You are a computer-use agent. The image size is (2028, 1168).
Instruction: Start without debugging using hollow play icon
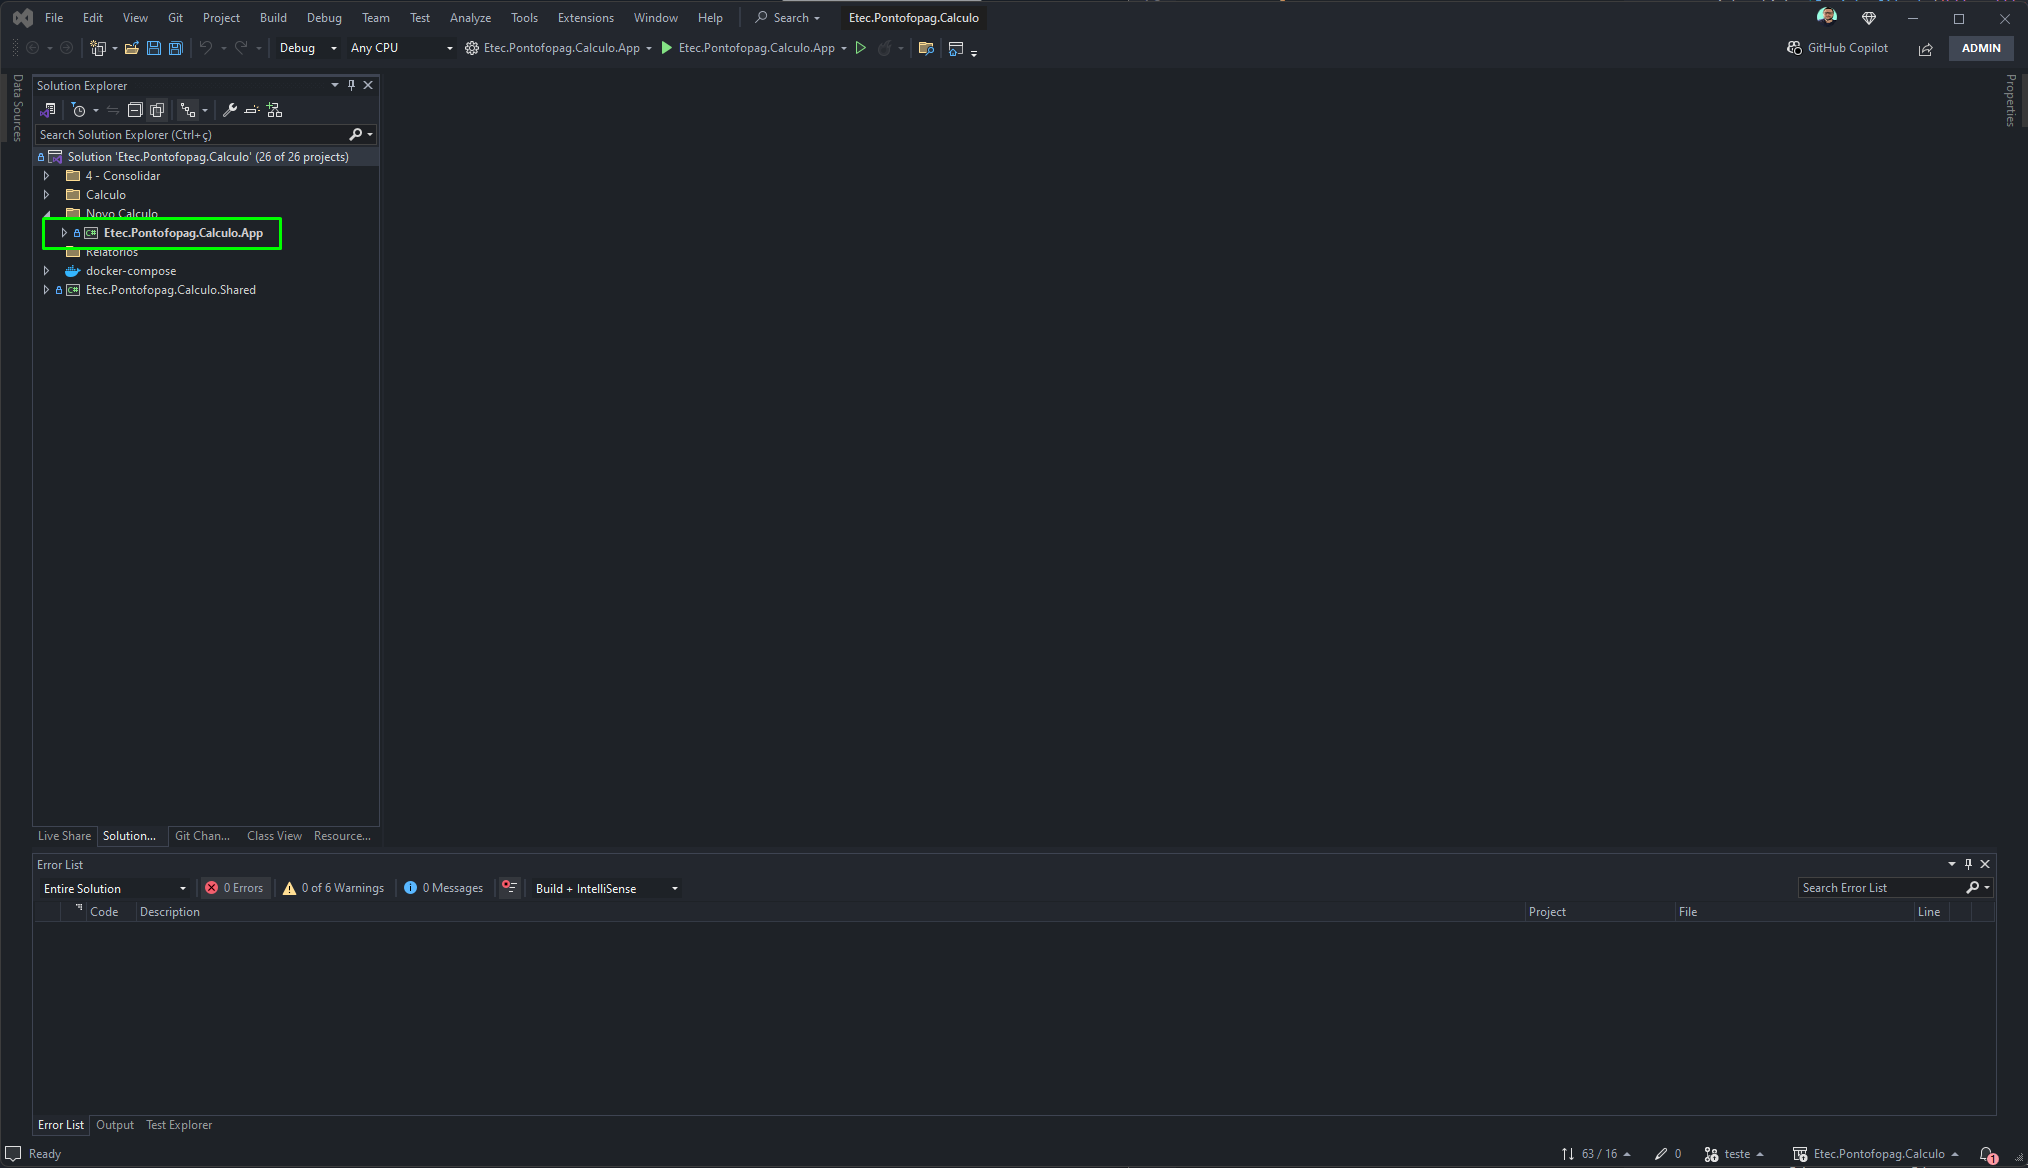pyautogui.click(x=860, y=48)
